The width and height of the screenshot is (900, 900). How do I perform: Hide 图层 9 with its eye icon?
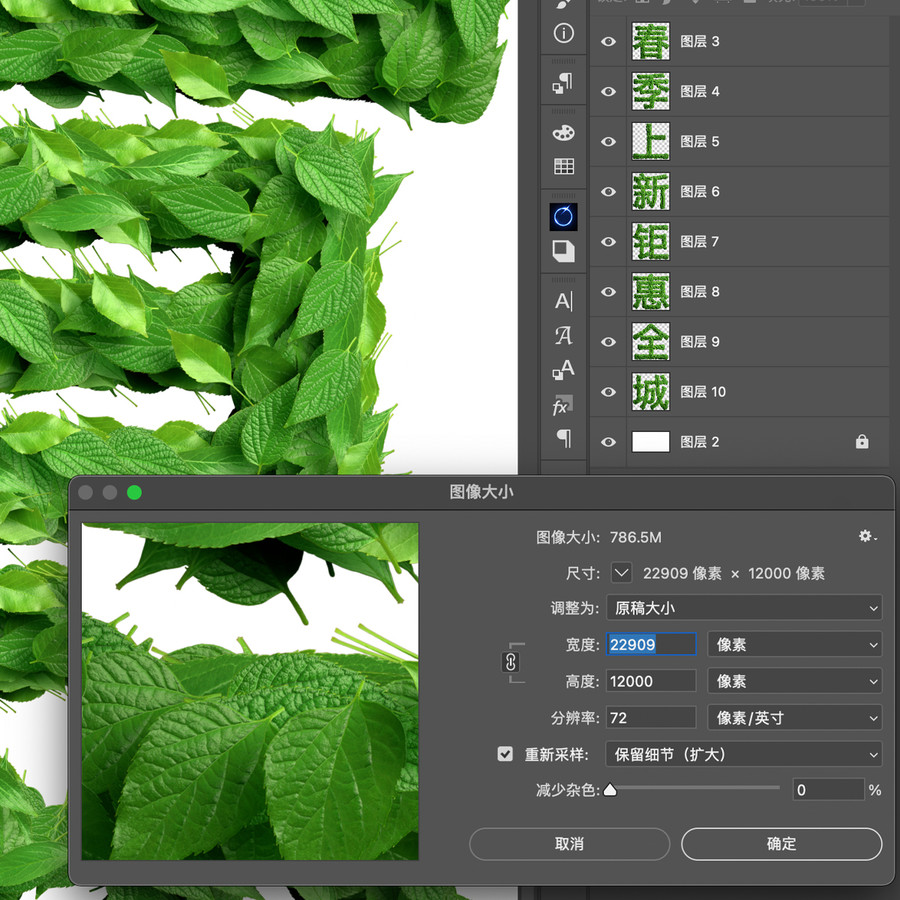point(608,342)
